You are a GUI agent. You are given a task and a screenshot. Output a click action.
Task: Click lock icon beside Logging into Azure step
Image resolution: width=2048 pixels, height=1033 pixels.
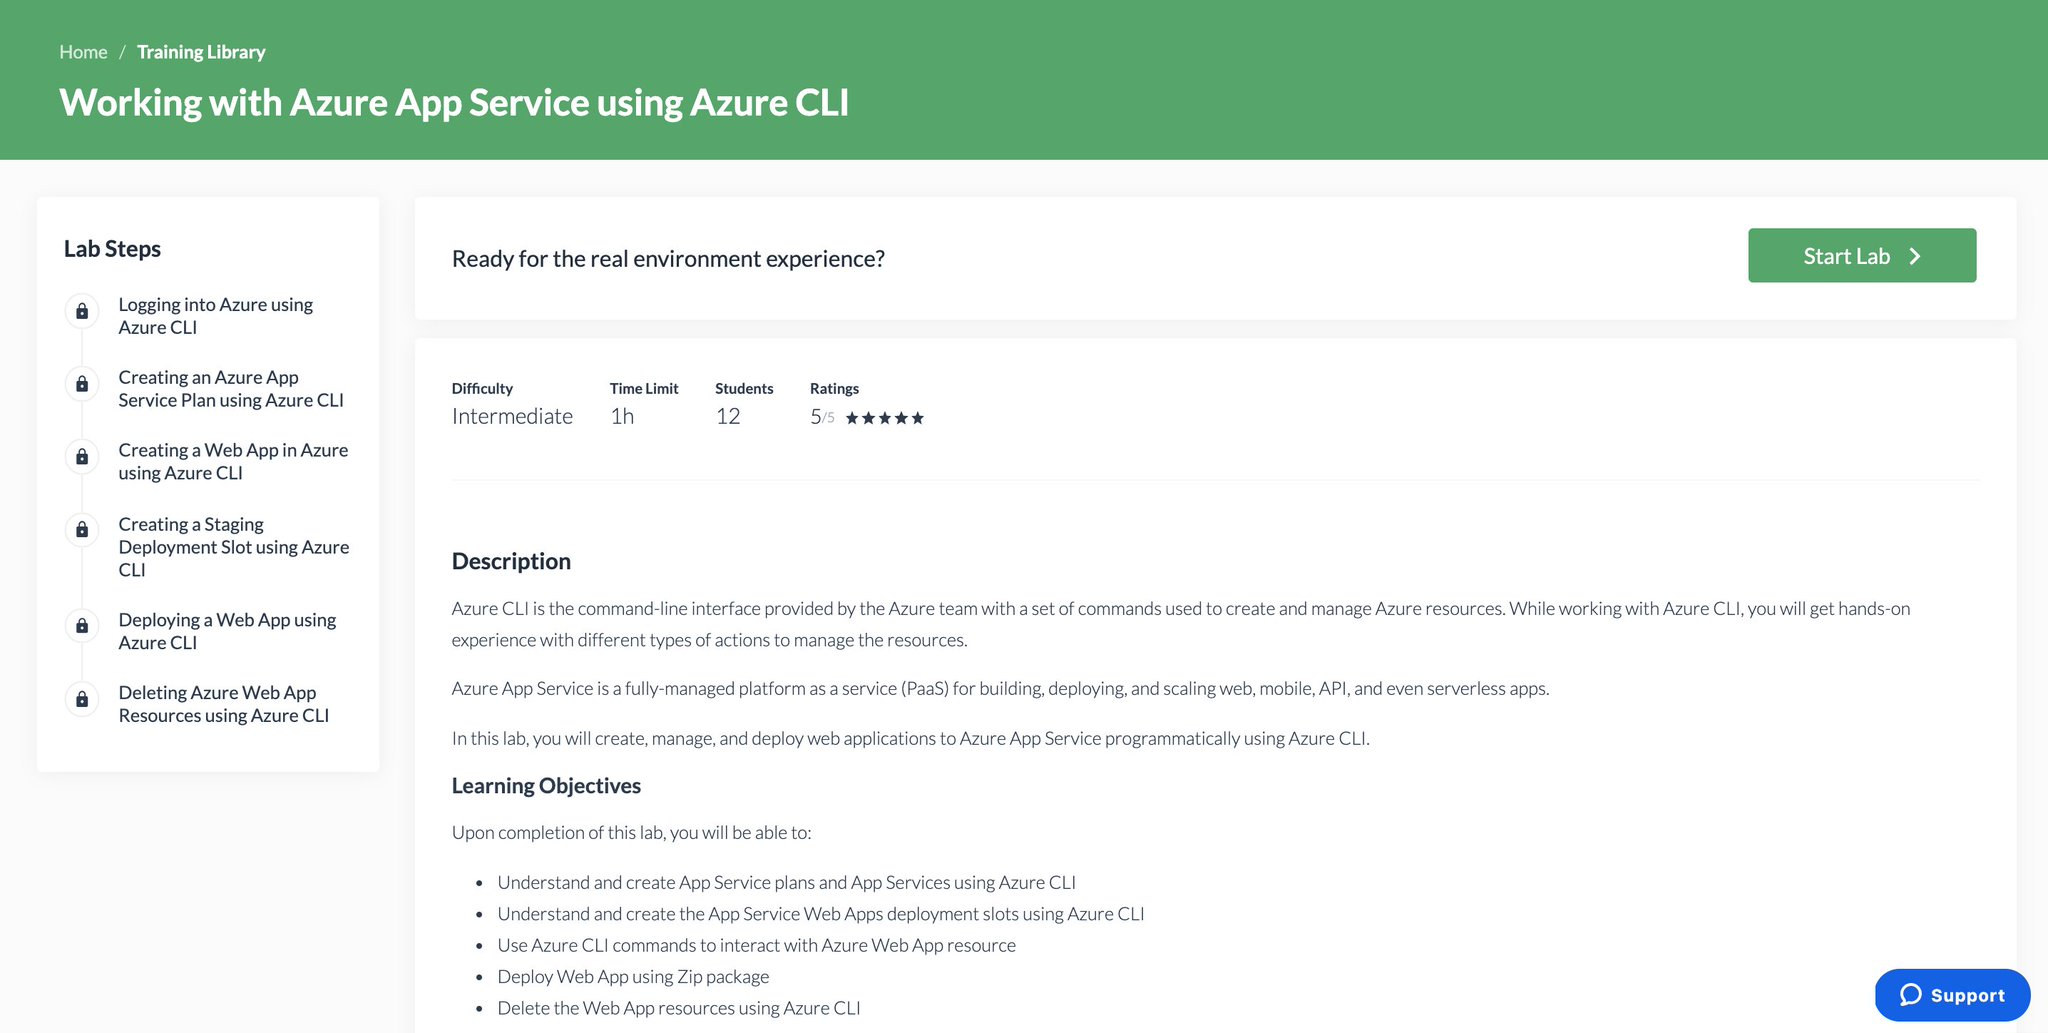pos(82,311)
